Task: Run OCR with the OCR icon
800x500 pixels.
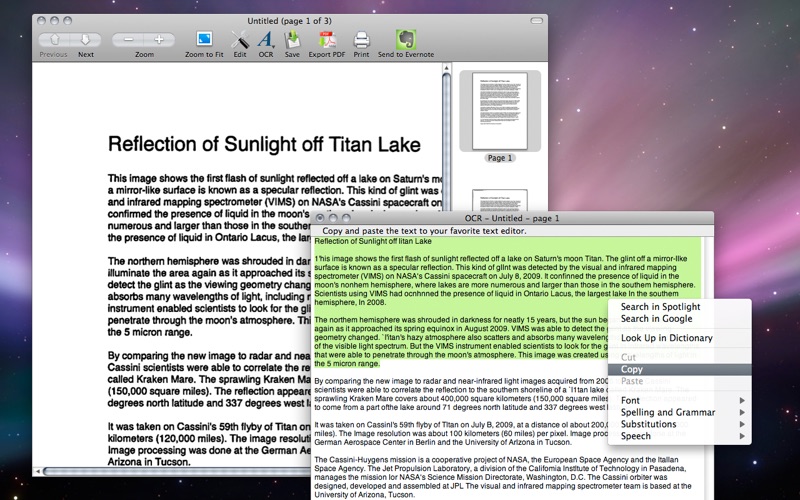Action: coord(266,39)
